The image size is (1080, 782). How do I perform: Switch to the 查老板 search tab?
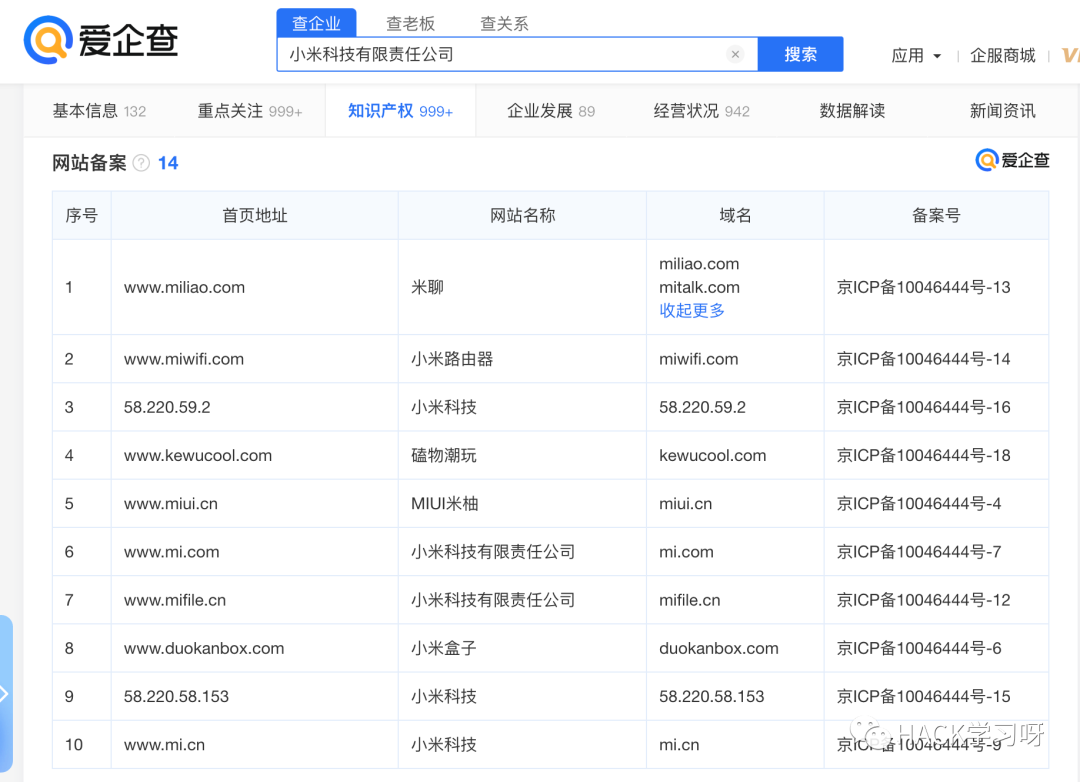click(x=410, y=23)
